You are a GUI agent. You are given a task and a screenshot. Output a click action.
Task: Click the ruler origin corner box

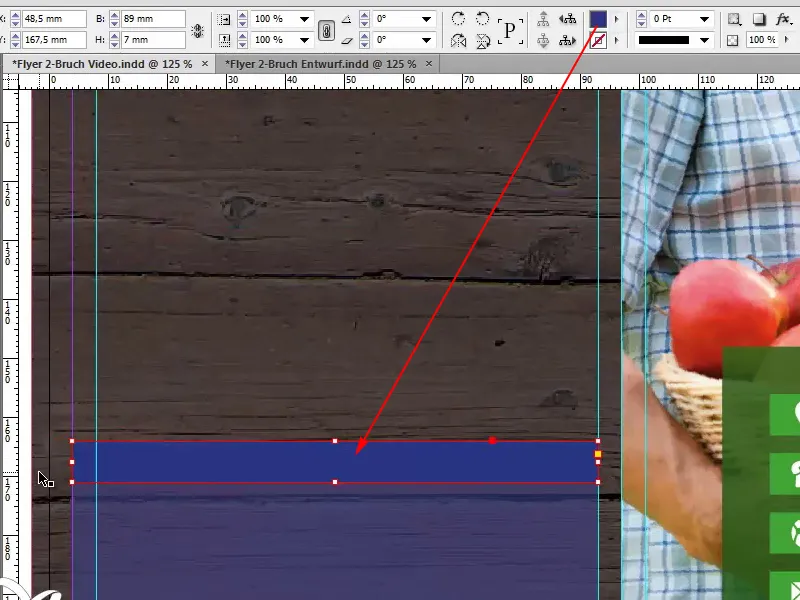coord(10,81)
